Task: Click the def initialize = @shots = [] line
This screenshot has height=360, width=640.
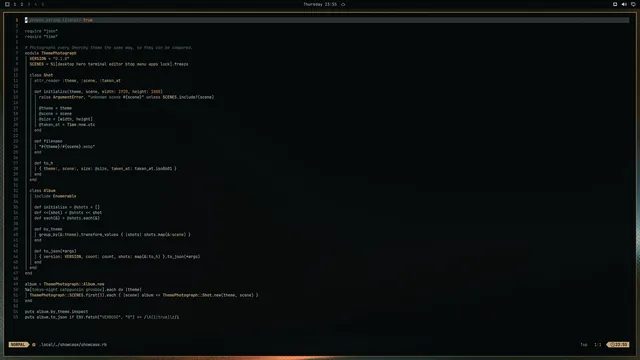Action: click(x=67, y=207)
